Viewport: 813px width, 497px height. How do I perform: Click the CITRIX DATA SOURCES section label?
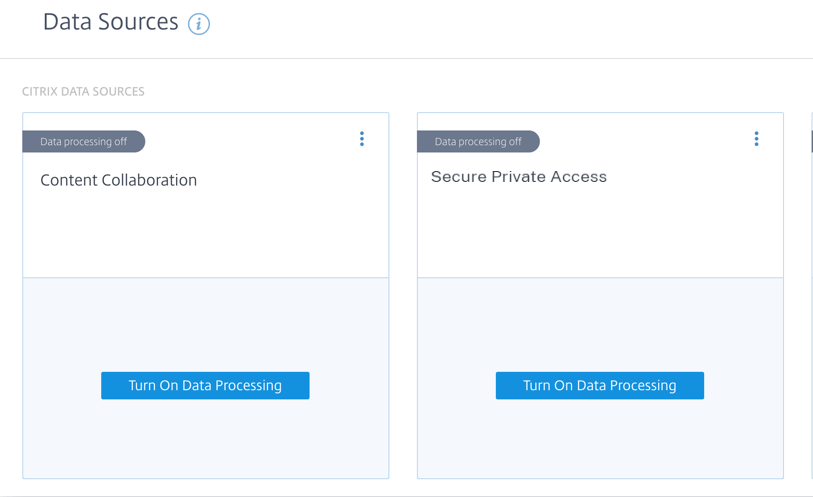click(x=83, y=92)
